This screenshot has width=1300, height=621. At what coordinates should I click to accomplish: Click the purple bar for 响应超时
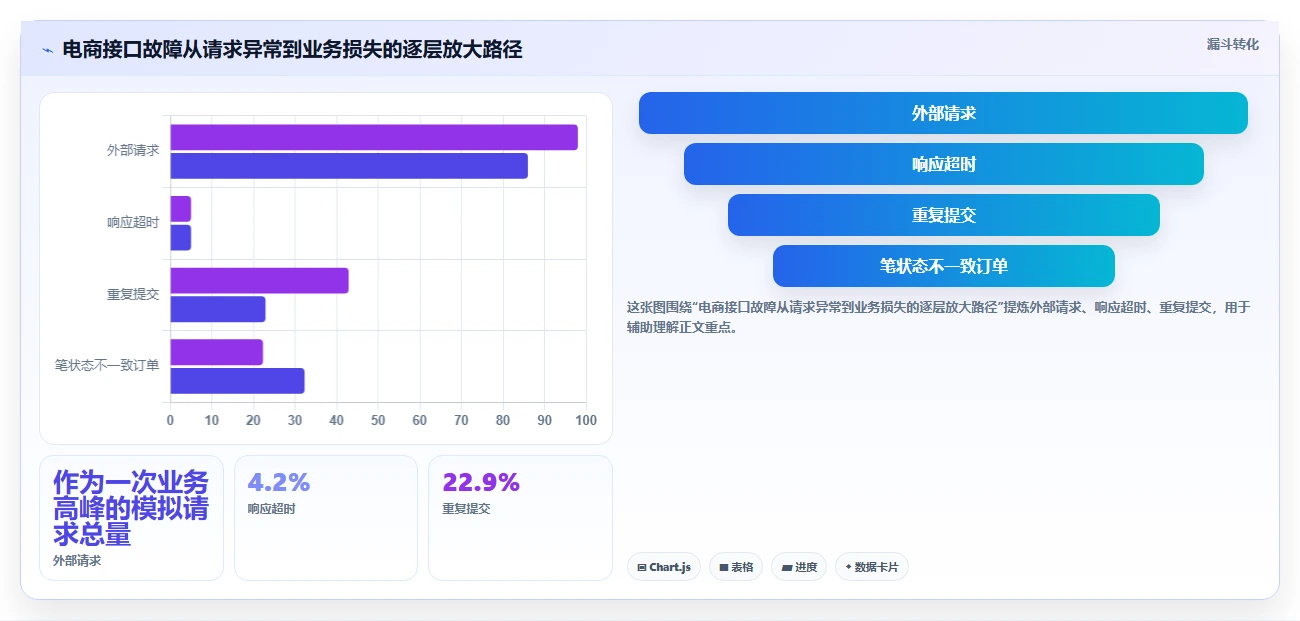coord(180,209)
